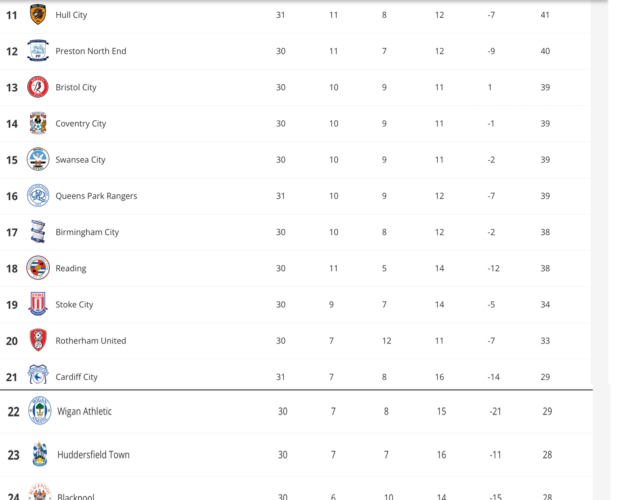Click the Stoke City badge icon
Viewport: 625px width, 500px height.
tap(38, 304)
